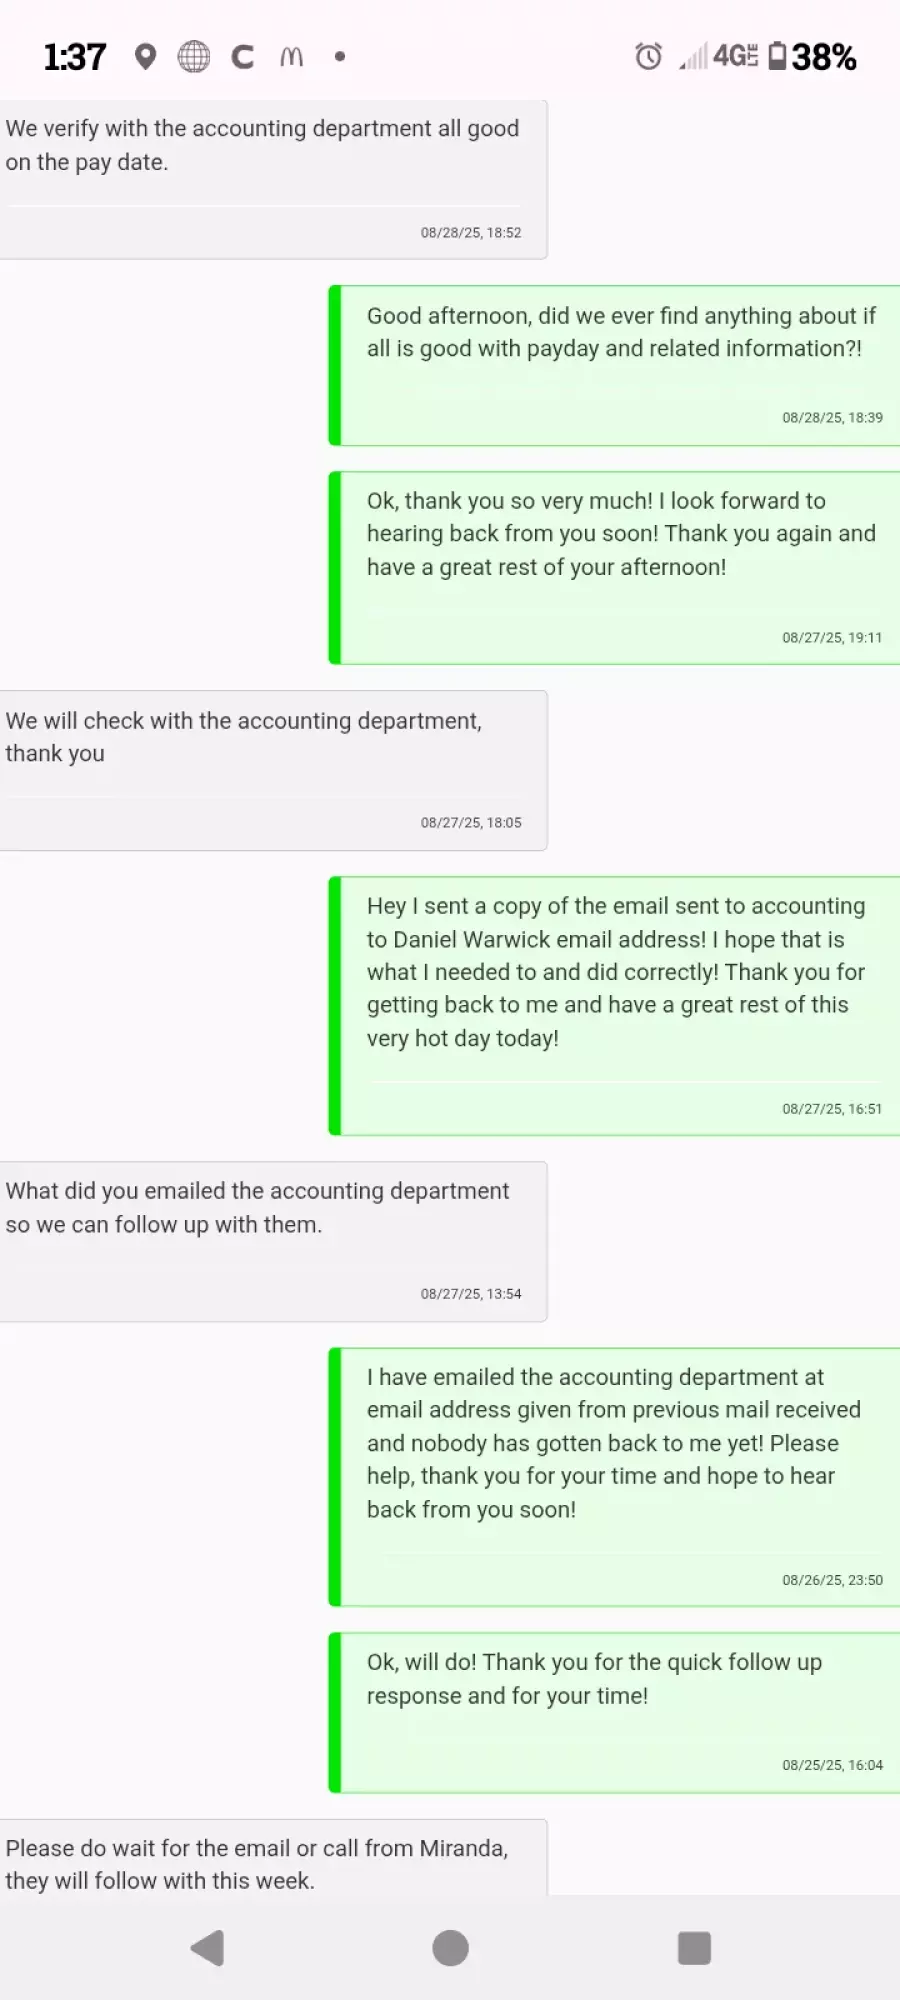Viewport: 900px width, 2000px height.
Task: Tap the globe icon in status bar
Action: coord(194,57)
